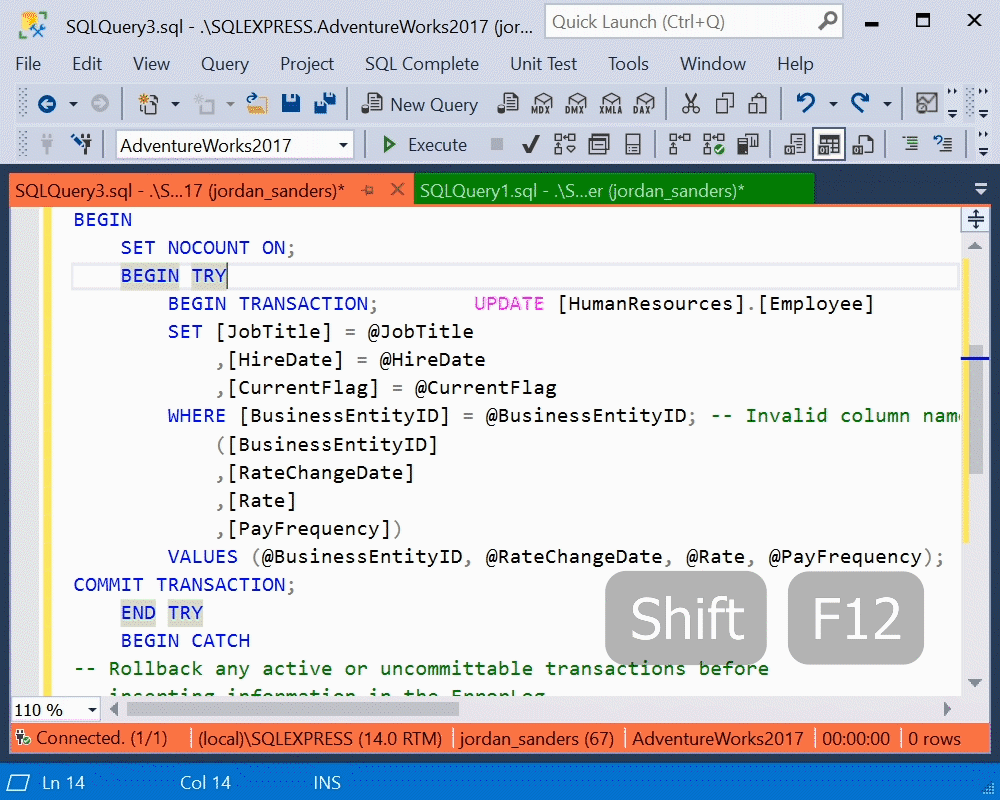Open the Redo history dropdown
The image size is (1000, 800).
click(x=887, y=104)
